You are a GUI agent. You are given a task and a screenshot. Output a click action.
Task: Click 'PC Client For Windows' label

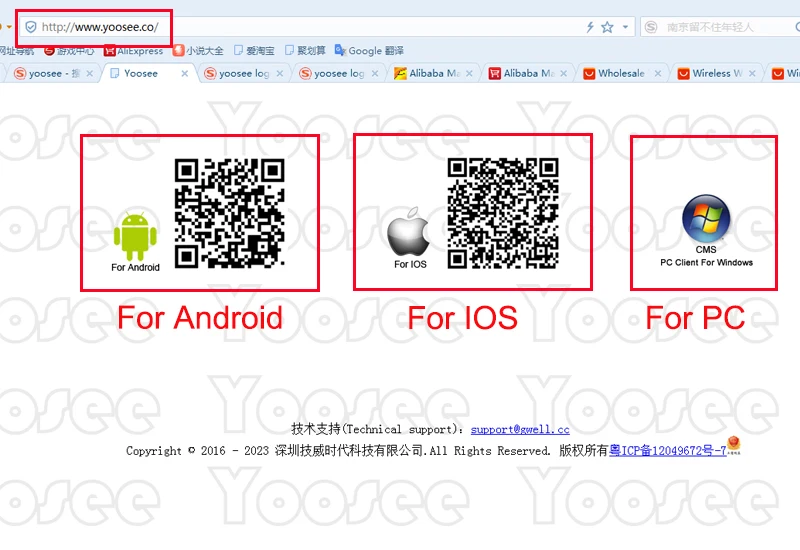coord(707,262)
